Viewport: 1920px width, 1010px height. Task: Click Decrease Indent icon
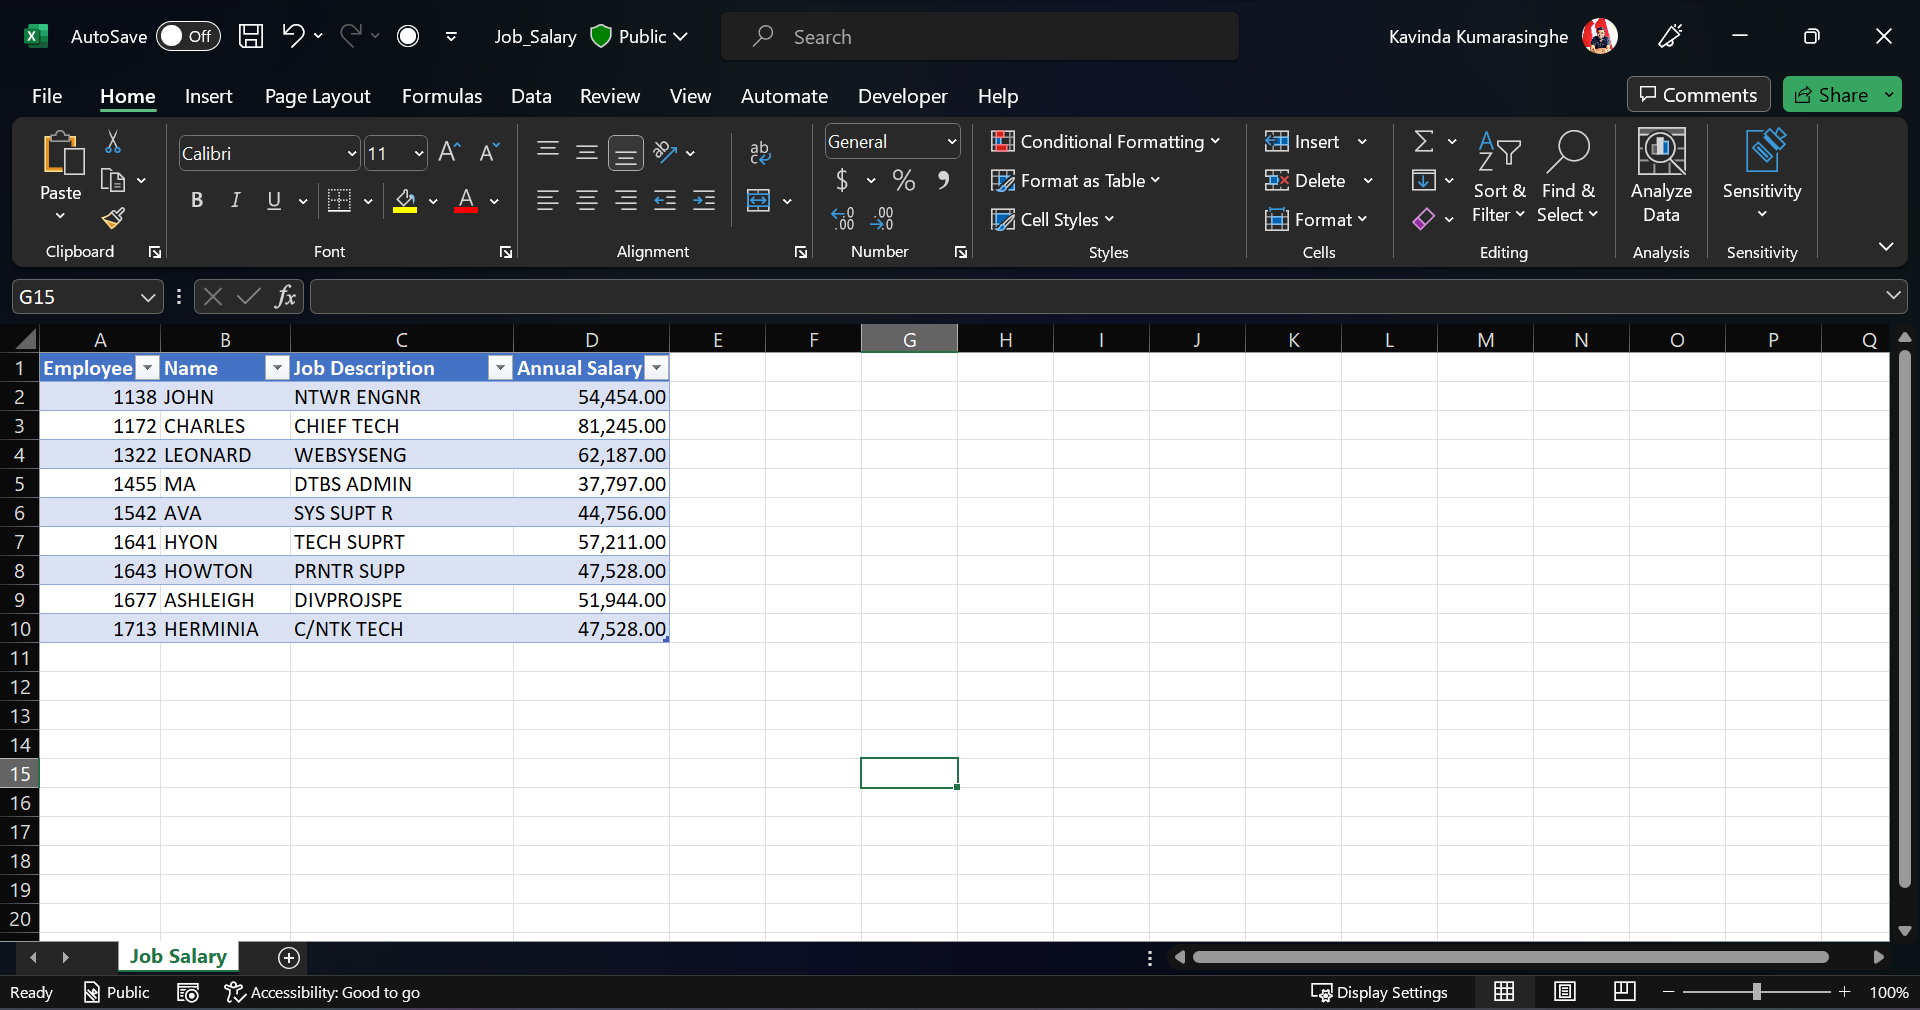(x=665, y=201)
